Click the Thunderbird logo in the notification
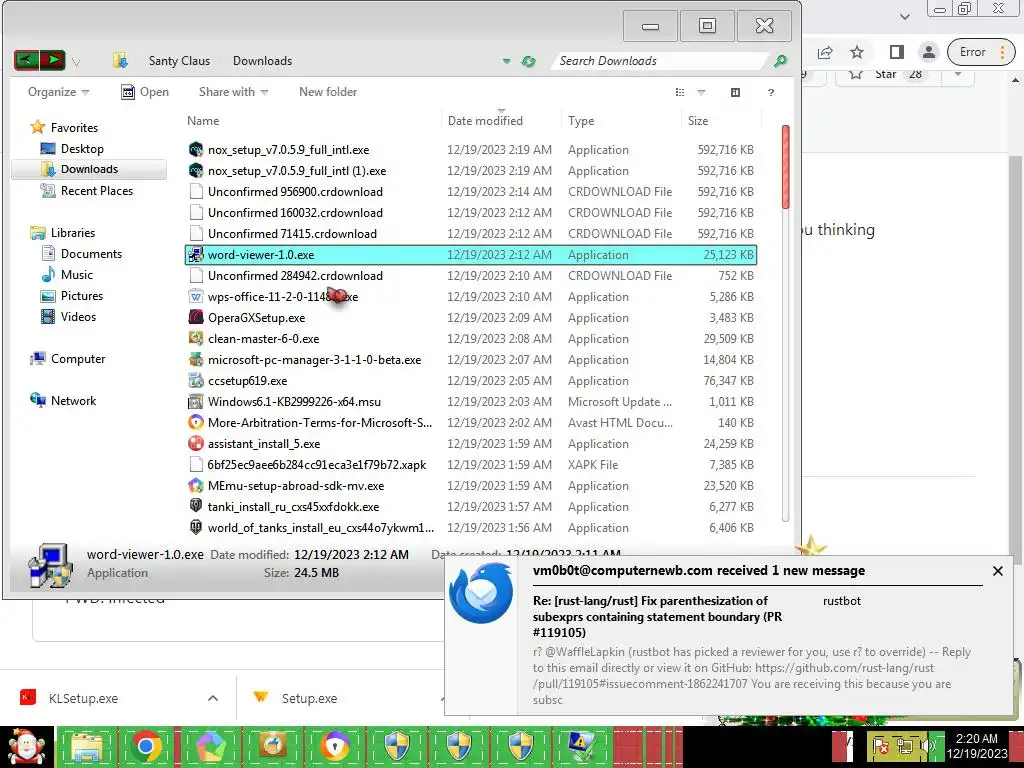Viewport: 1024px width, 768px height. tap(481, 593)
